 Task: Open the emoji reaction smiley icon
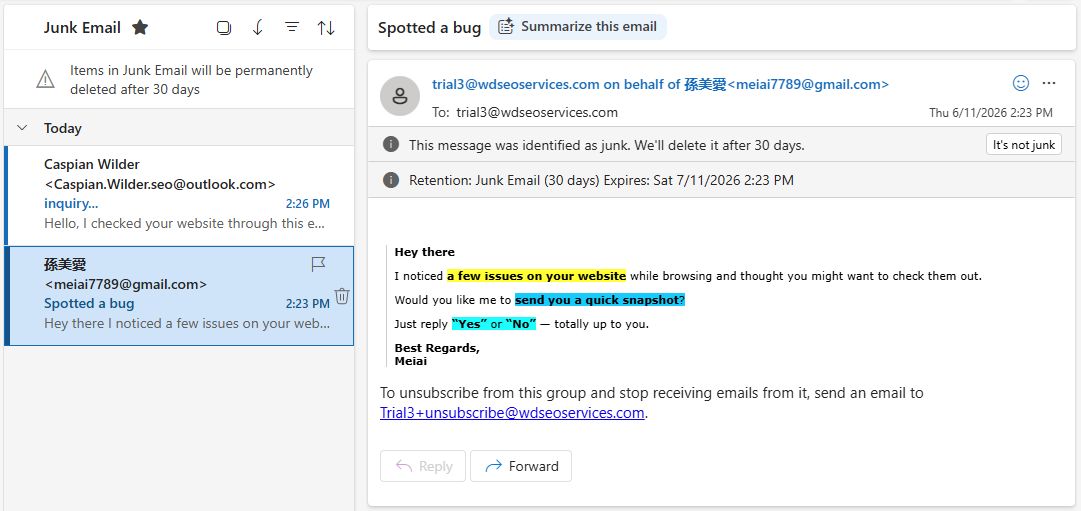(x=1020, y=83)
